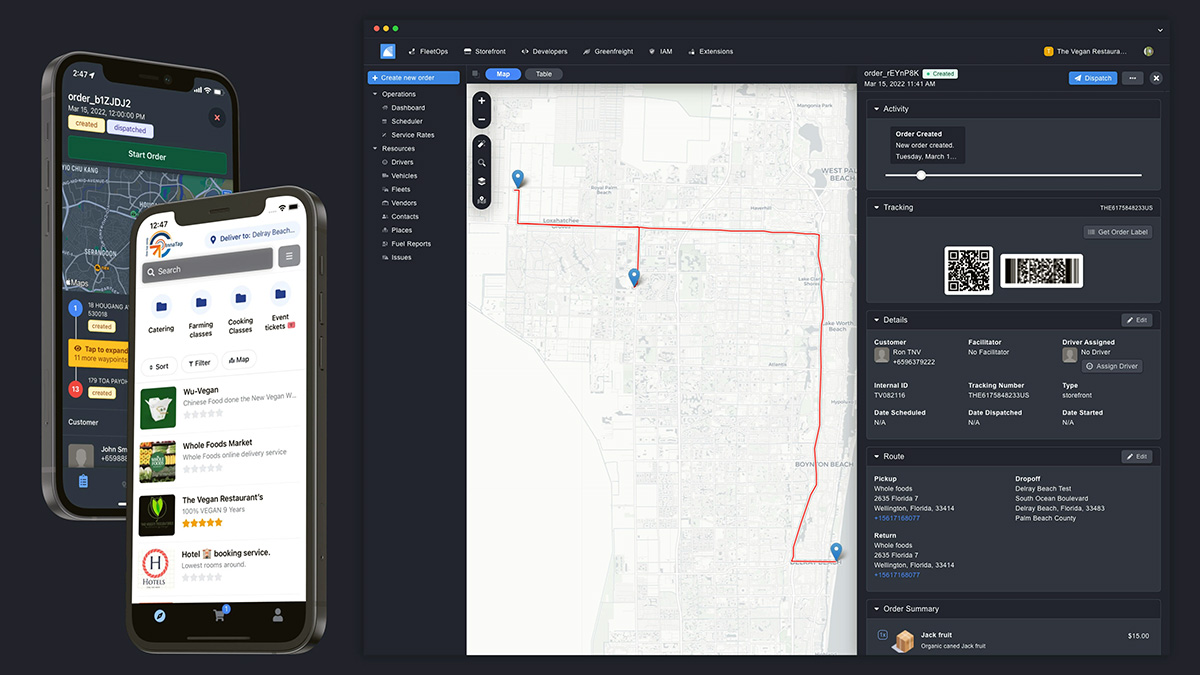Switch to Map view

[503, 74]
